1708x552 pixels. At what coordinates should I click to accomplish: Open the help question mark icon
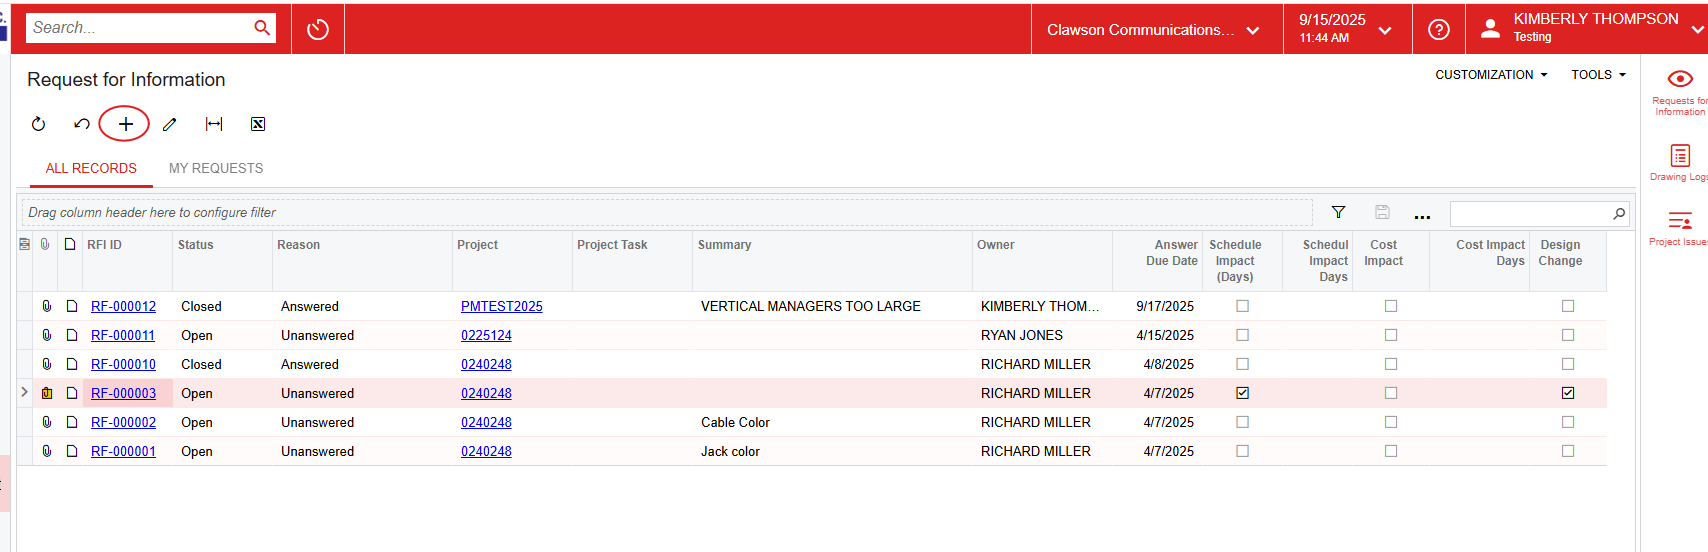[x=1438, y=29]
